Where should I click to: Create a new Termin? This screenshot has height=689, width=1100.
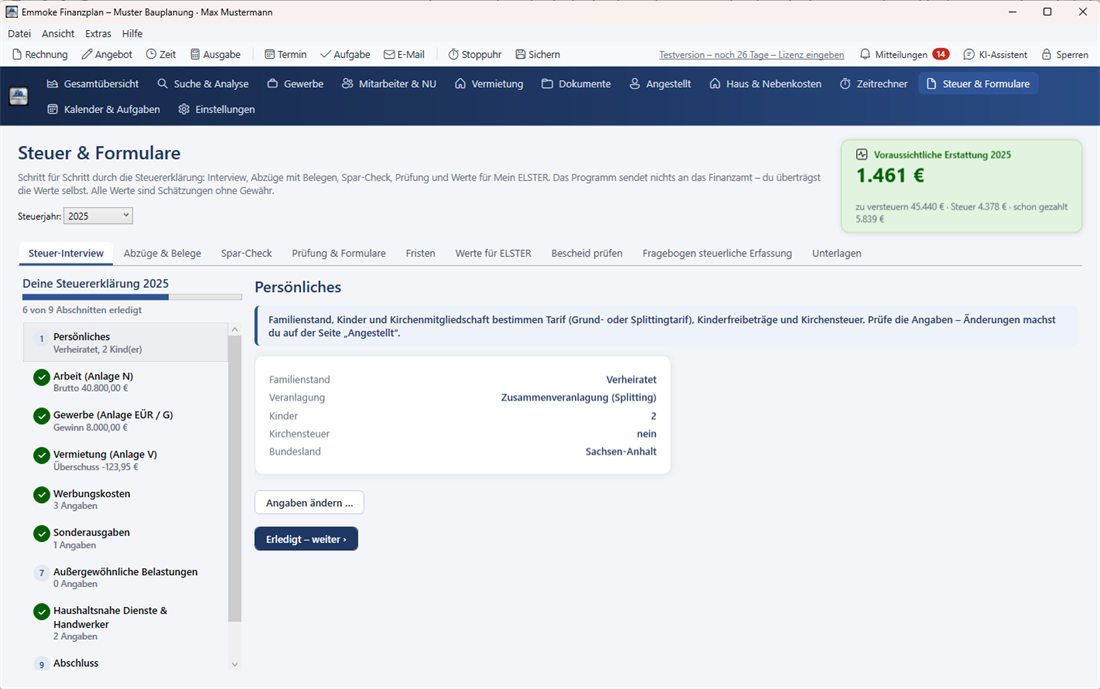[x=286, y=54]
